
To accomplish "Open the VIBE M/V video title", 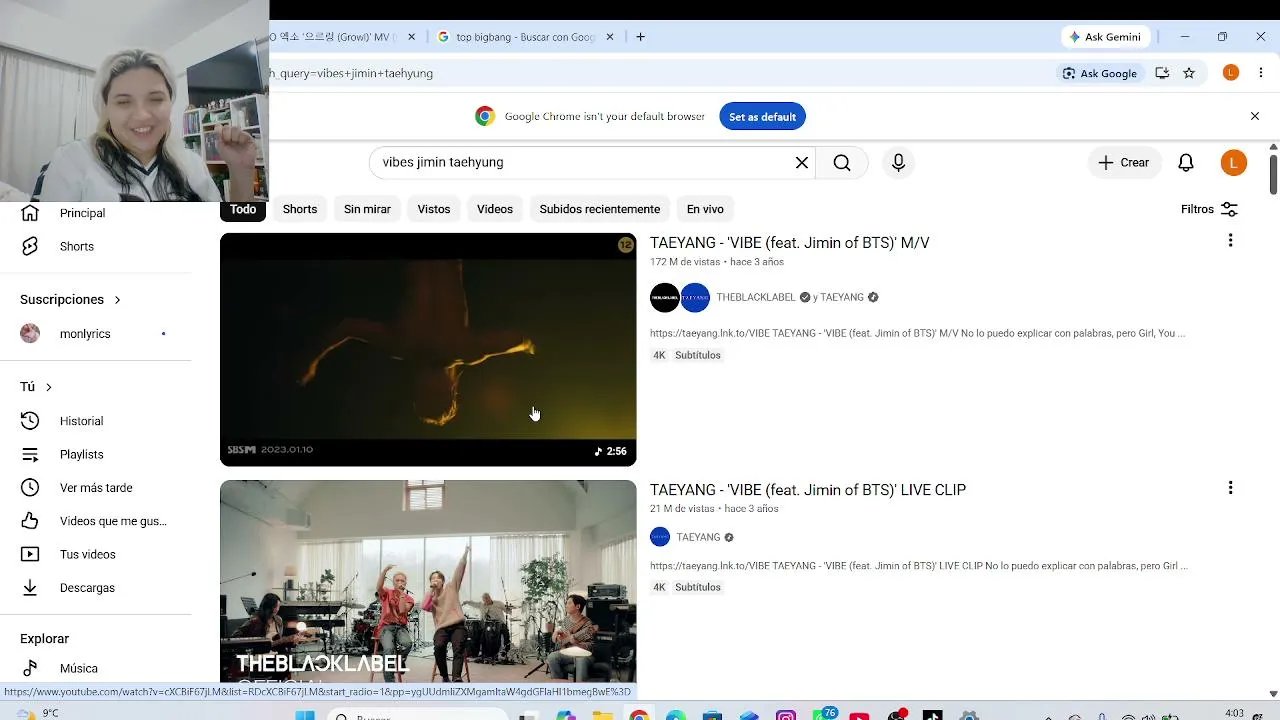I will tap(790, 243).
